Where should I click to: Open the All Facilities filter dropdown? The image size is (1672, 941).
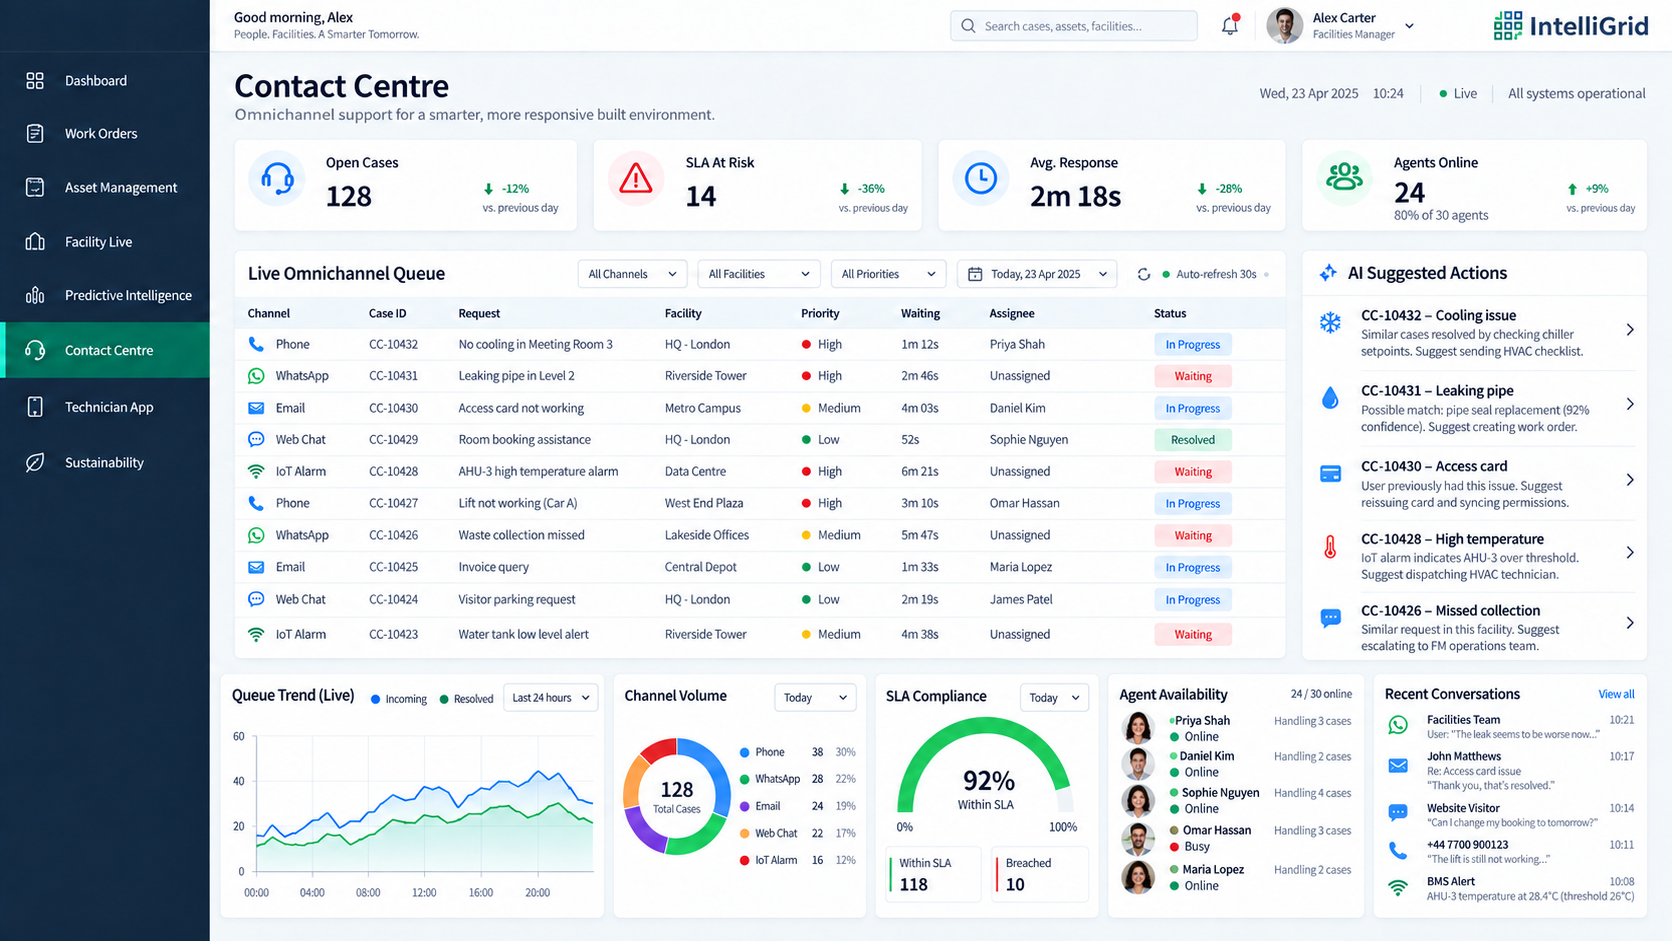759,274
